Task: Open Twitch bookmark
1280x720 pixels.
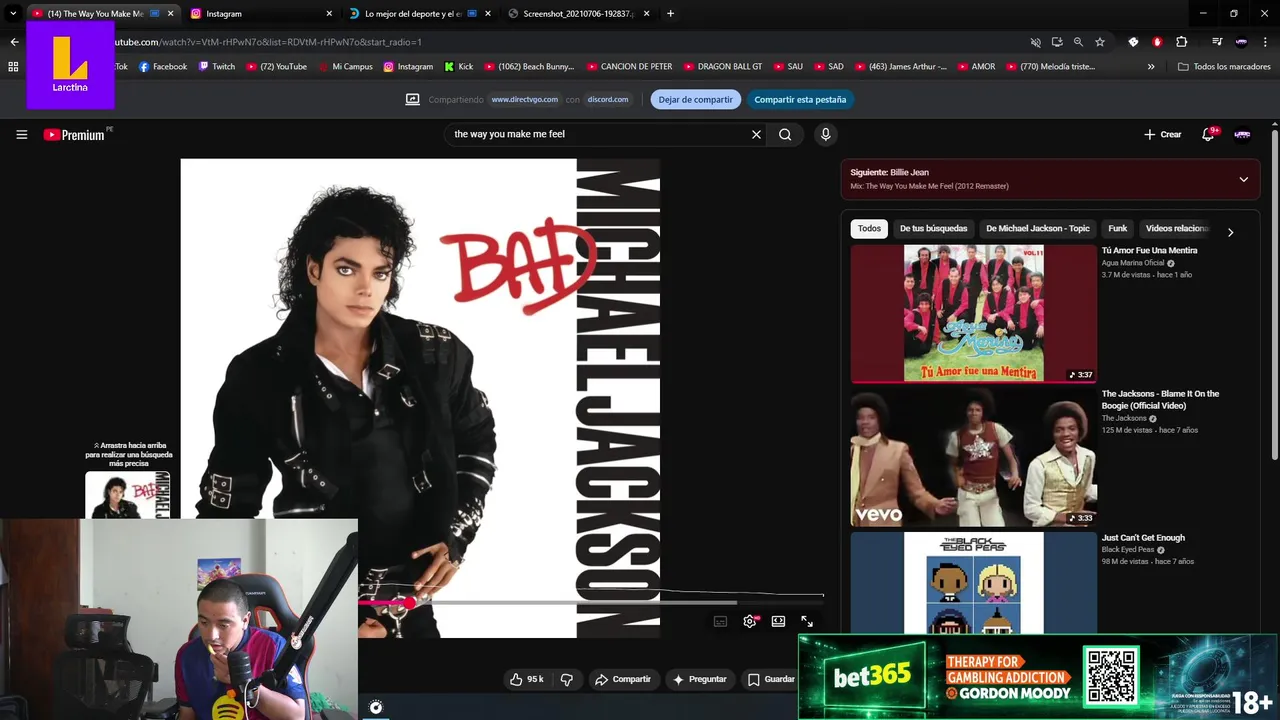Action: coord(217,67)
